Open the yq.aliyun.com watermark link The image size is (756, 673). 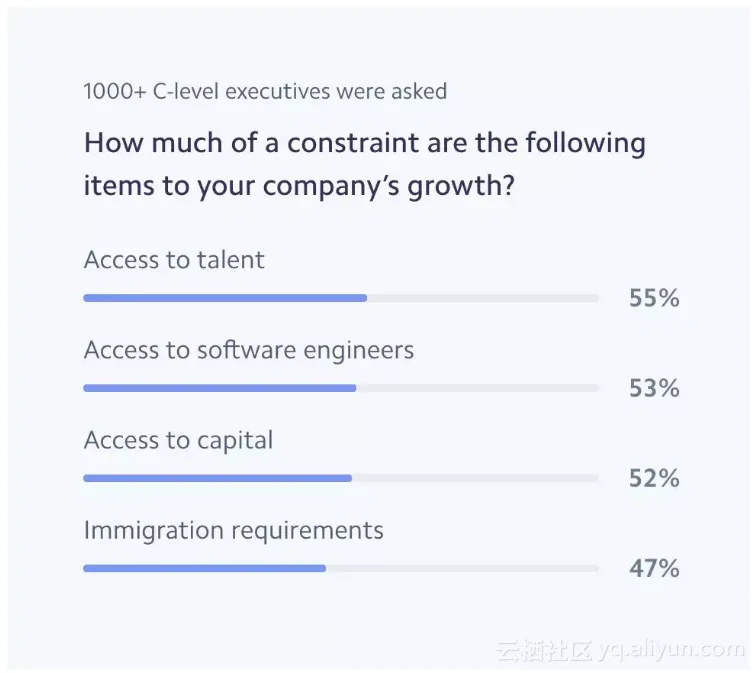(x=672, y=651)
